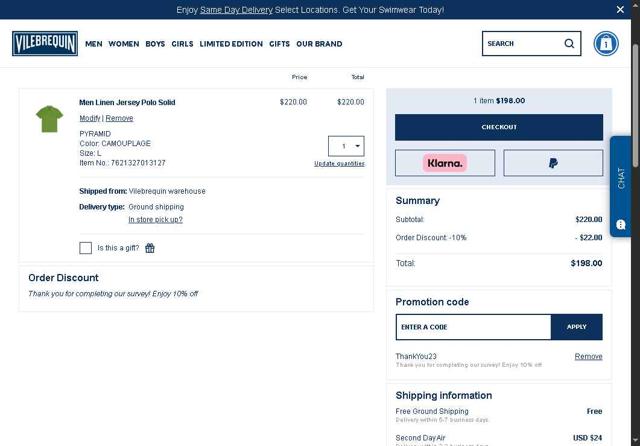Click the Total $198.00 amount
Image resolution: width=640 pixels, height=446 pixels.
click(x=586, y=263)
